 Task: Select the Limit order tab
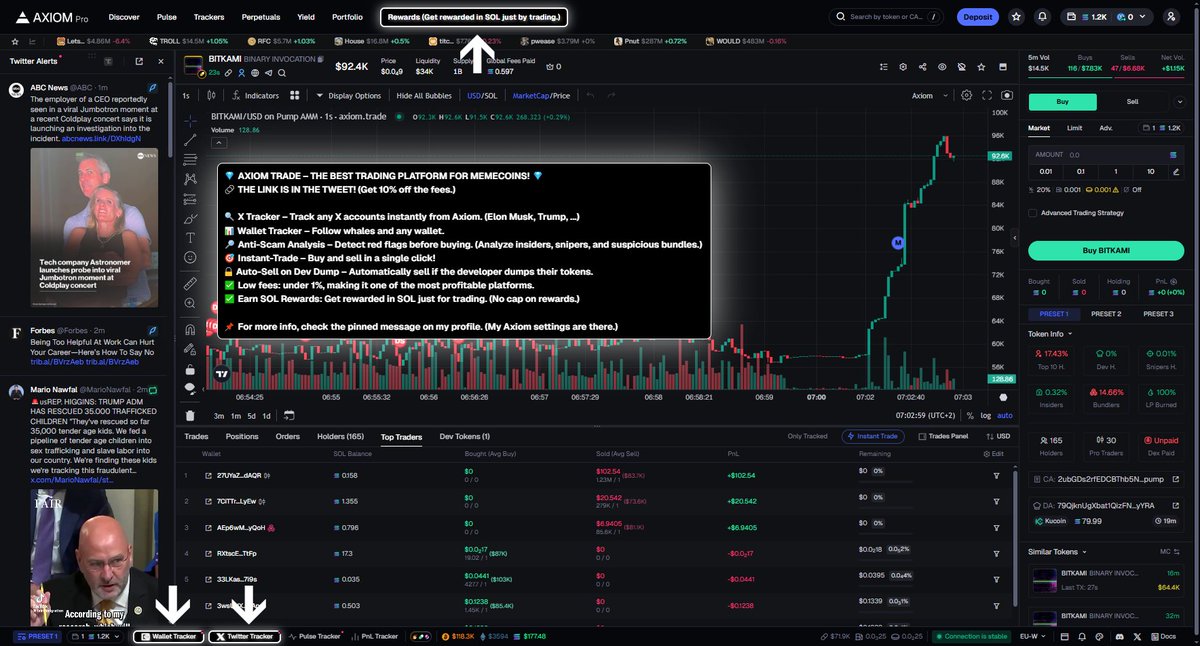tap(1074, 128)
